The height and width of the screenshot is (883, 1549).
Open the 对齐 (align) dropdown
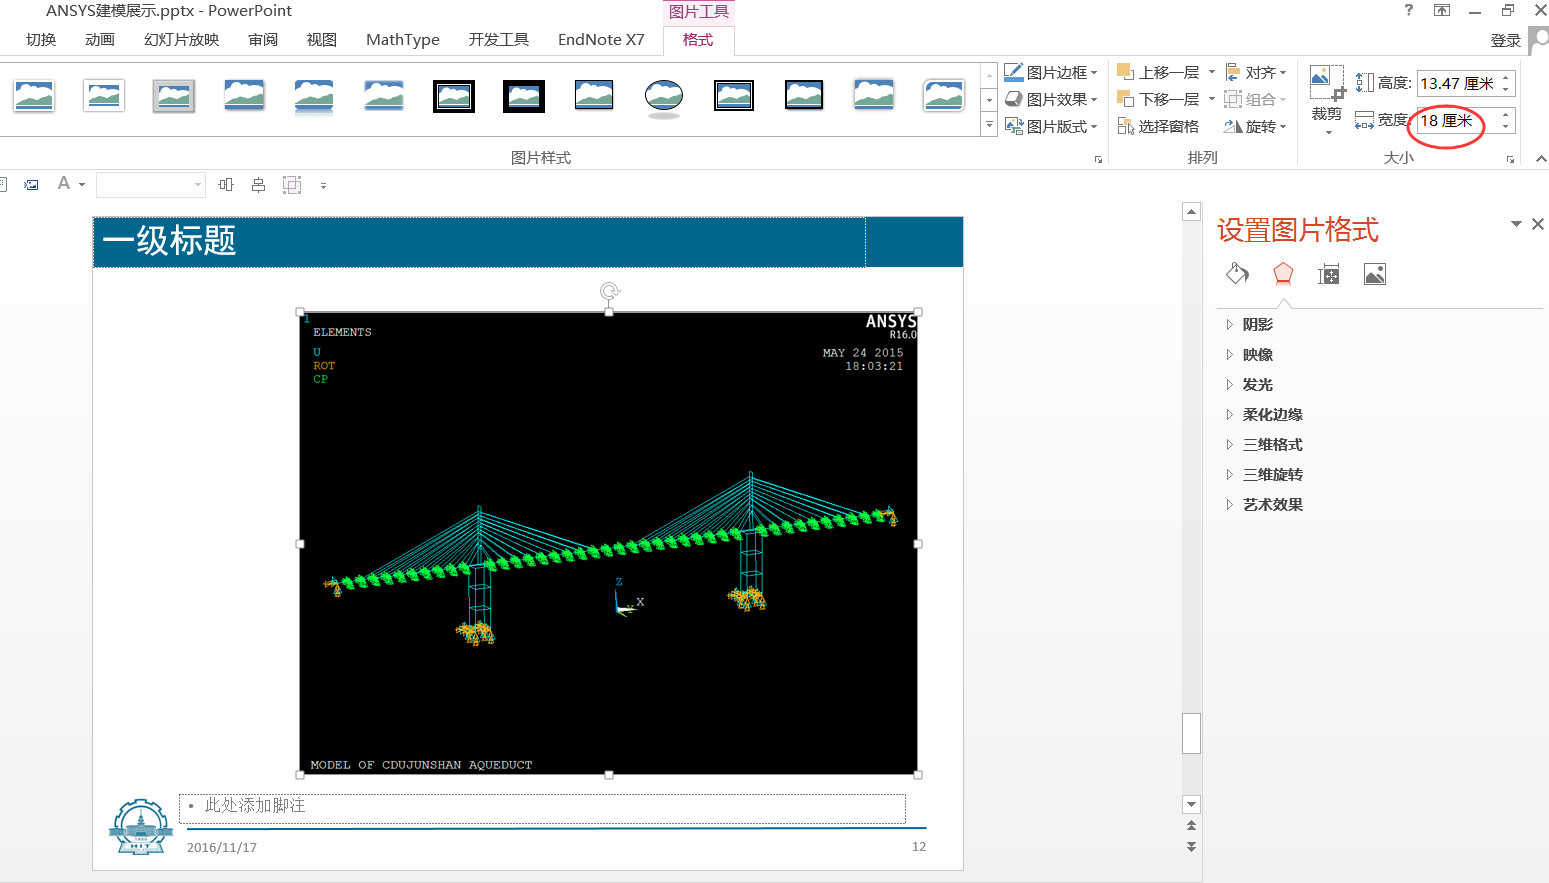(x=1256, y=72)
